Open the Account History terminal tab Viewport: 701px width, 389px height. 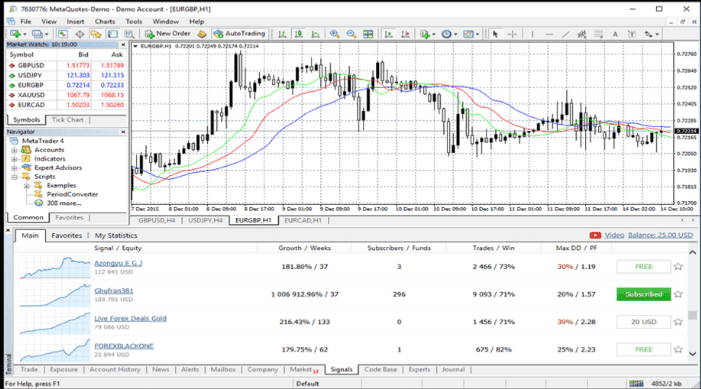(115, 370)
